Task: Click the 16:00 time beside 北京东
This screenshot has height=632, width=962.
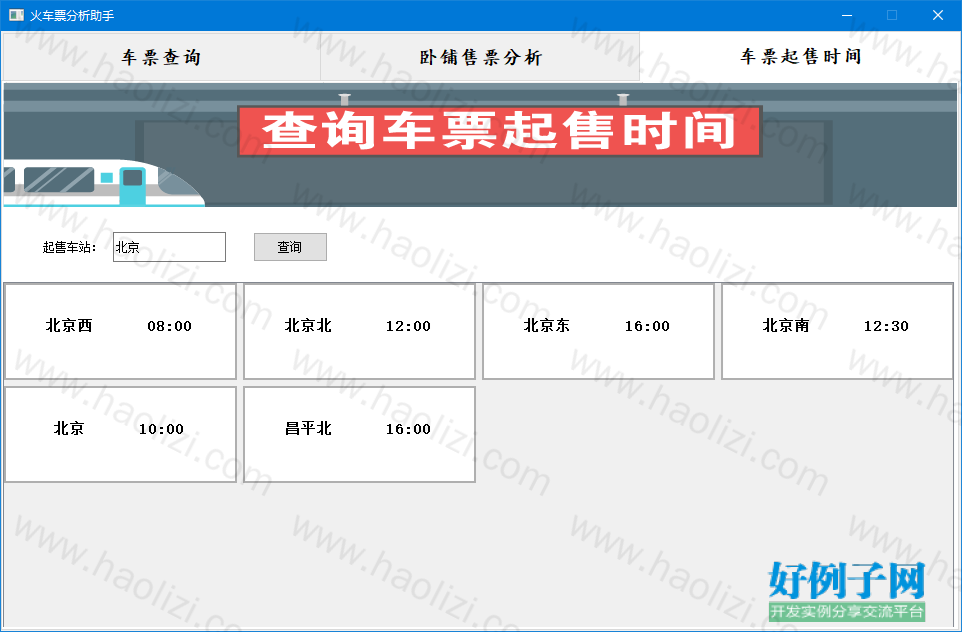Action: pyautogui.click(x=647, y=326)
